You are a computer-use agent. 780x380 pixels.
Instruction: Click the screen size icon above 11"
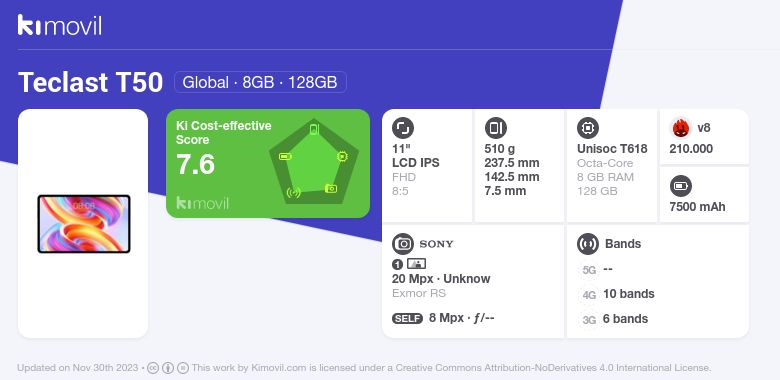[x=403, y=128]
